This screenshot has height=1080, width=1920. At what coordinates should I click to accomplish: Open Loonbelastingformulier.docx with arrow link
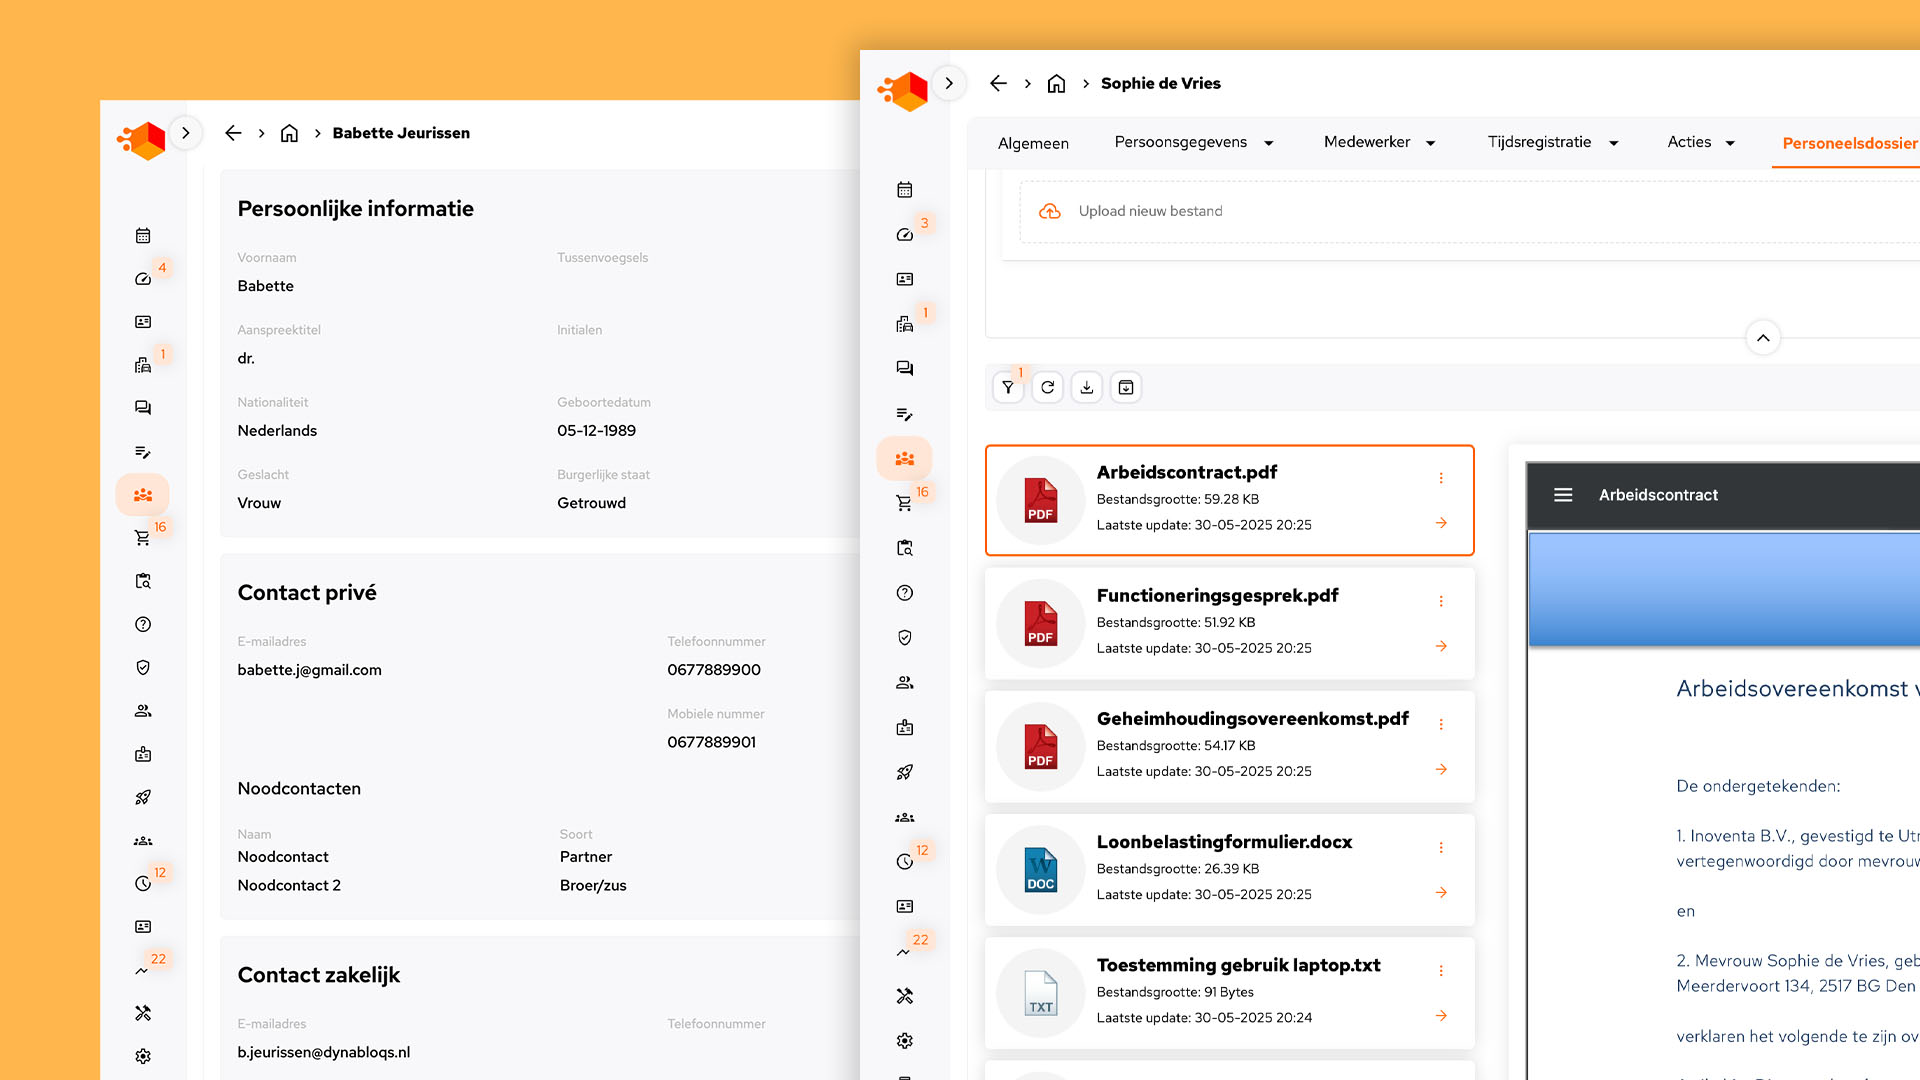point(1441,893)
